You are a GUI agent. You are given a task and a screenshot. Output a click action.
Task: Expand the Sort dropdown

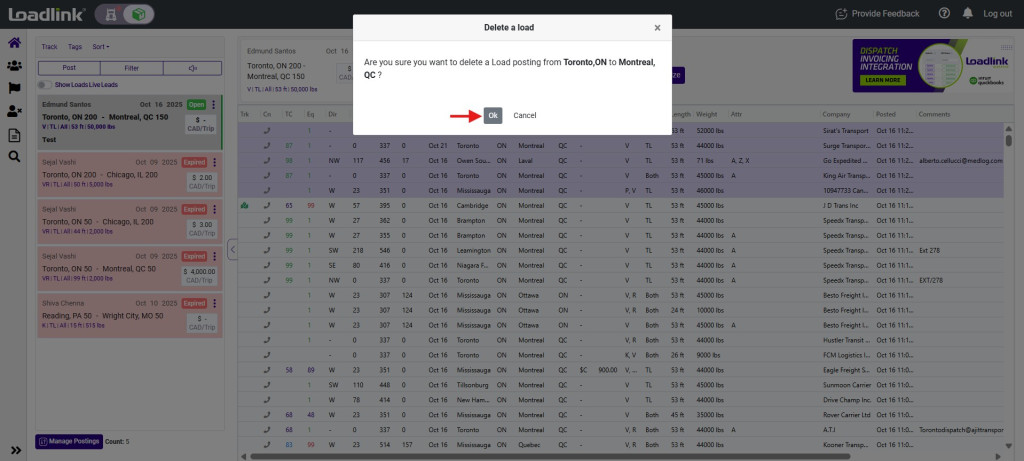coord(101,46)
